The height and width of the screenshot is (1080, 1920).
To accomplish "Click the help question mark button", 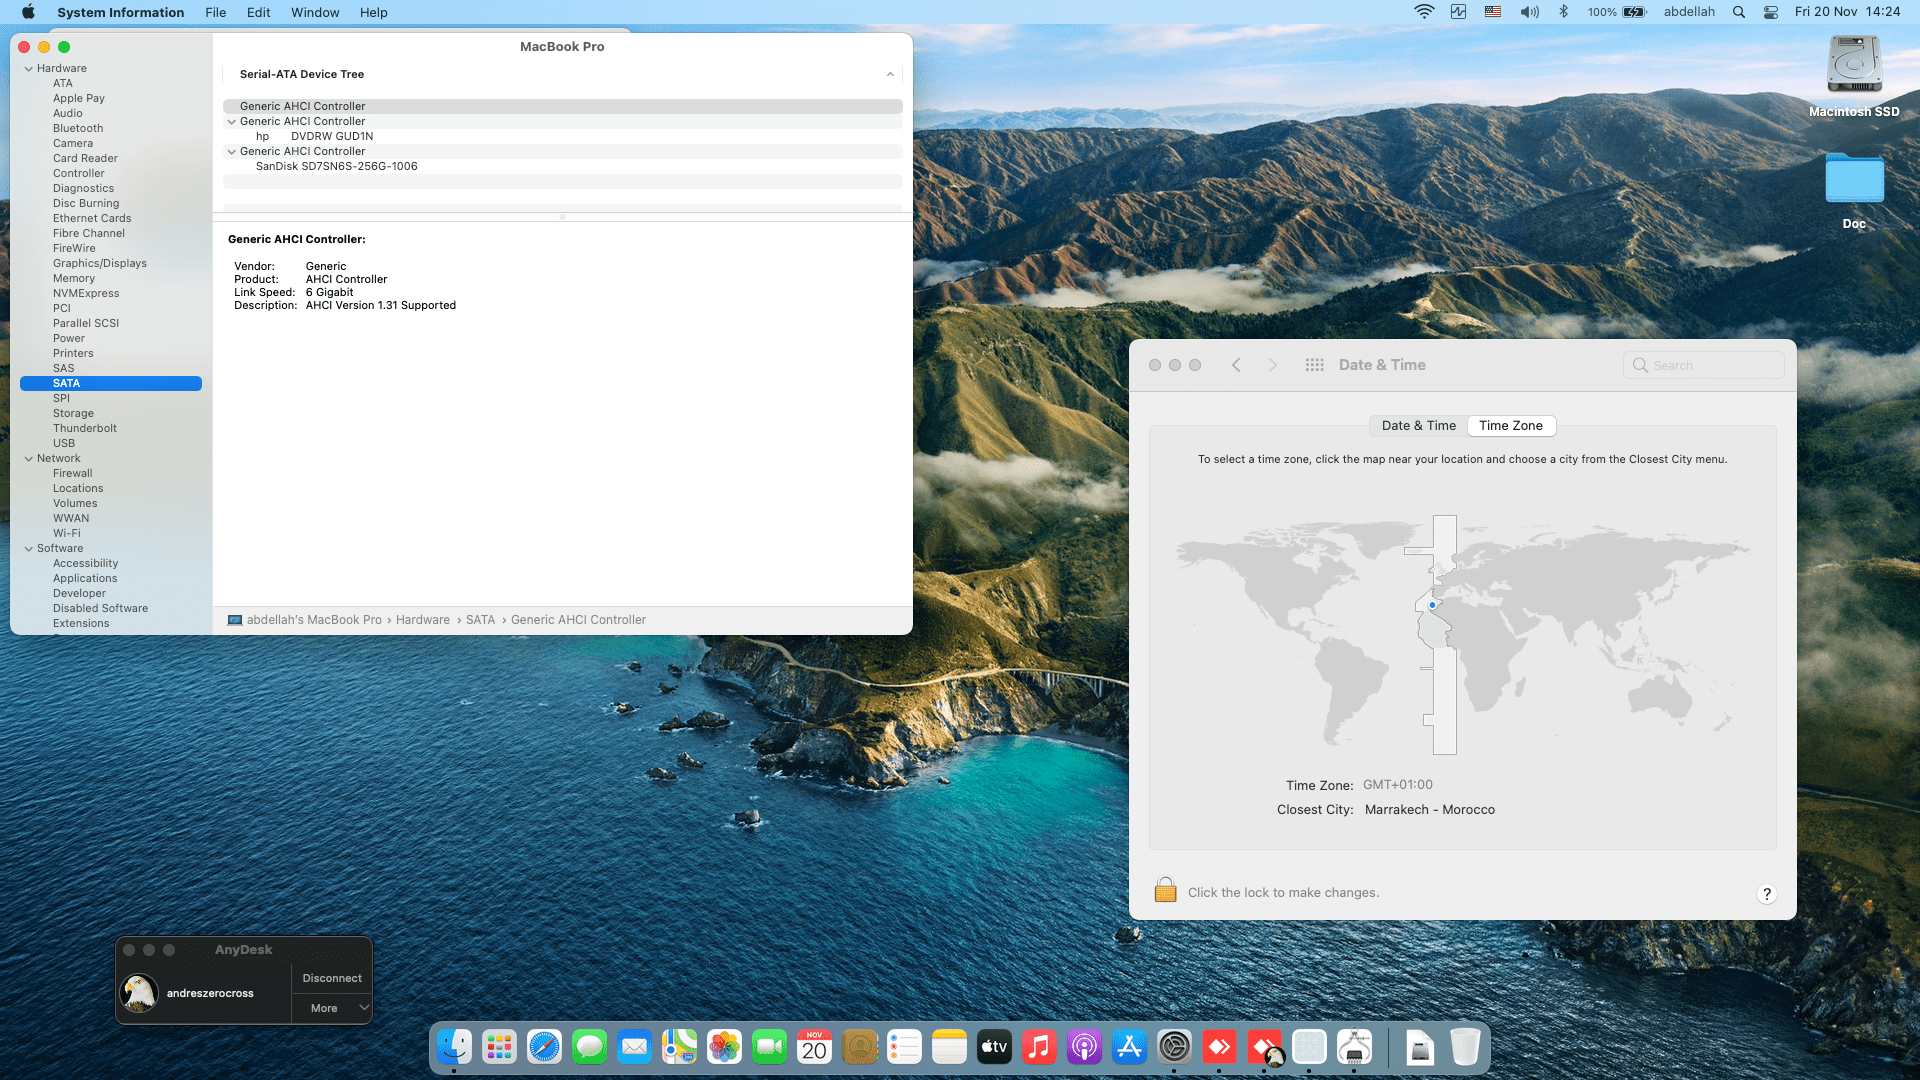I will (1766, 894).
